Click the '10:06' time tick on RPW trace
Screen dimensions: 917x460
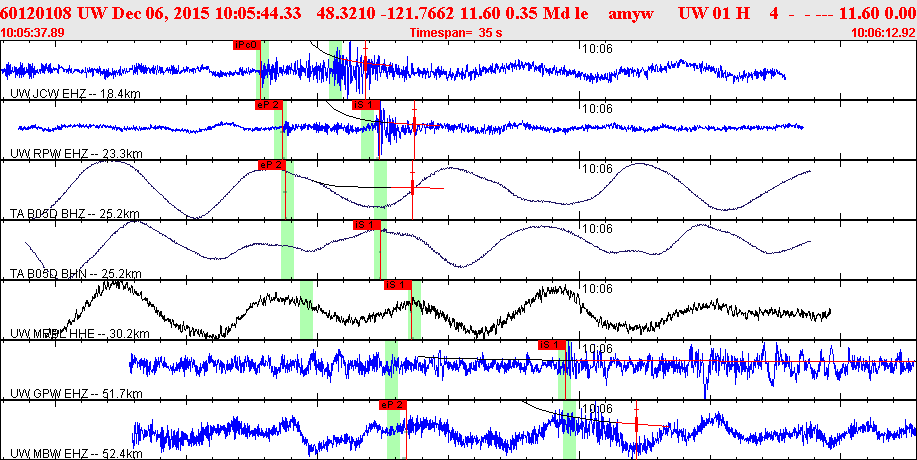point(598,109)
